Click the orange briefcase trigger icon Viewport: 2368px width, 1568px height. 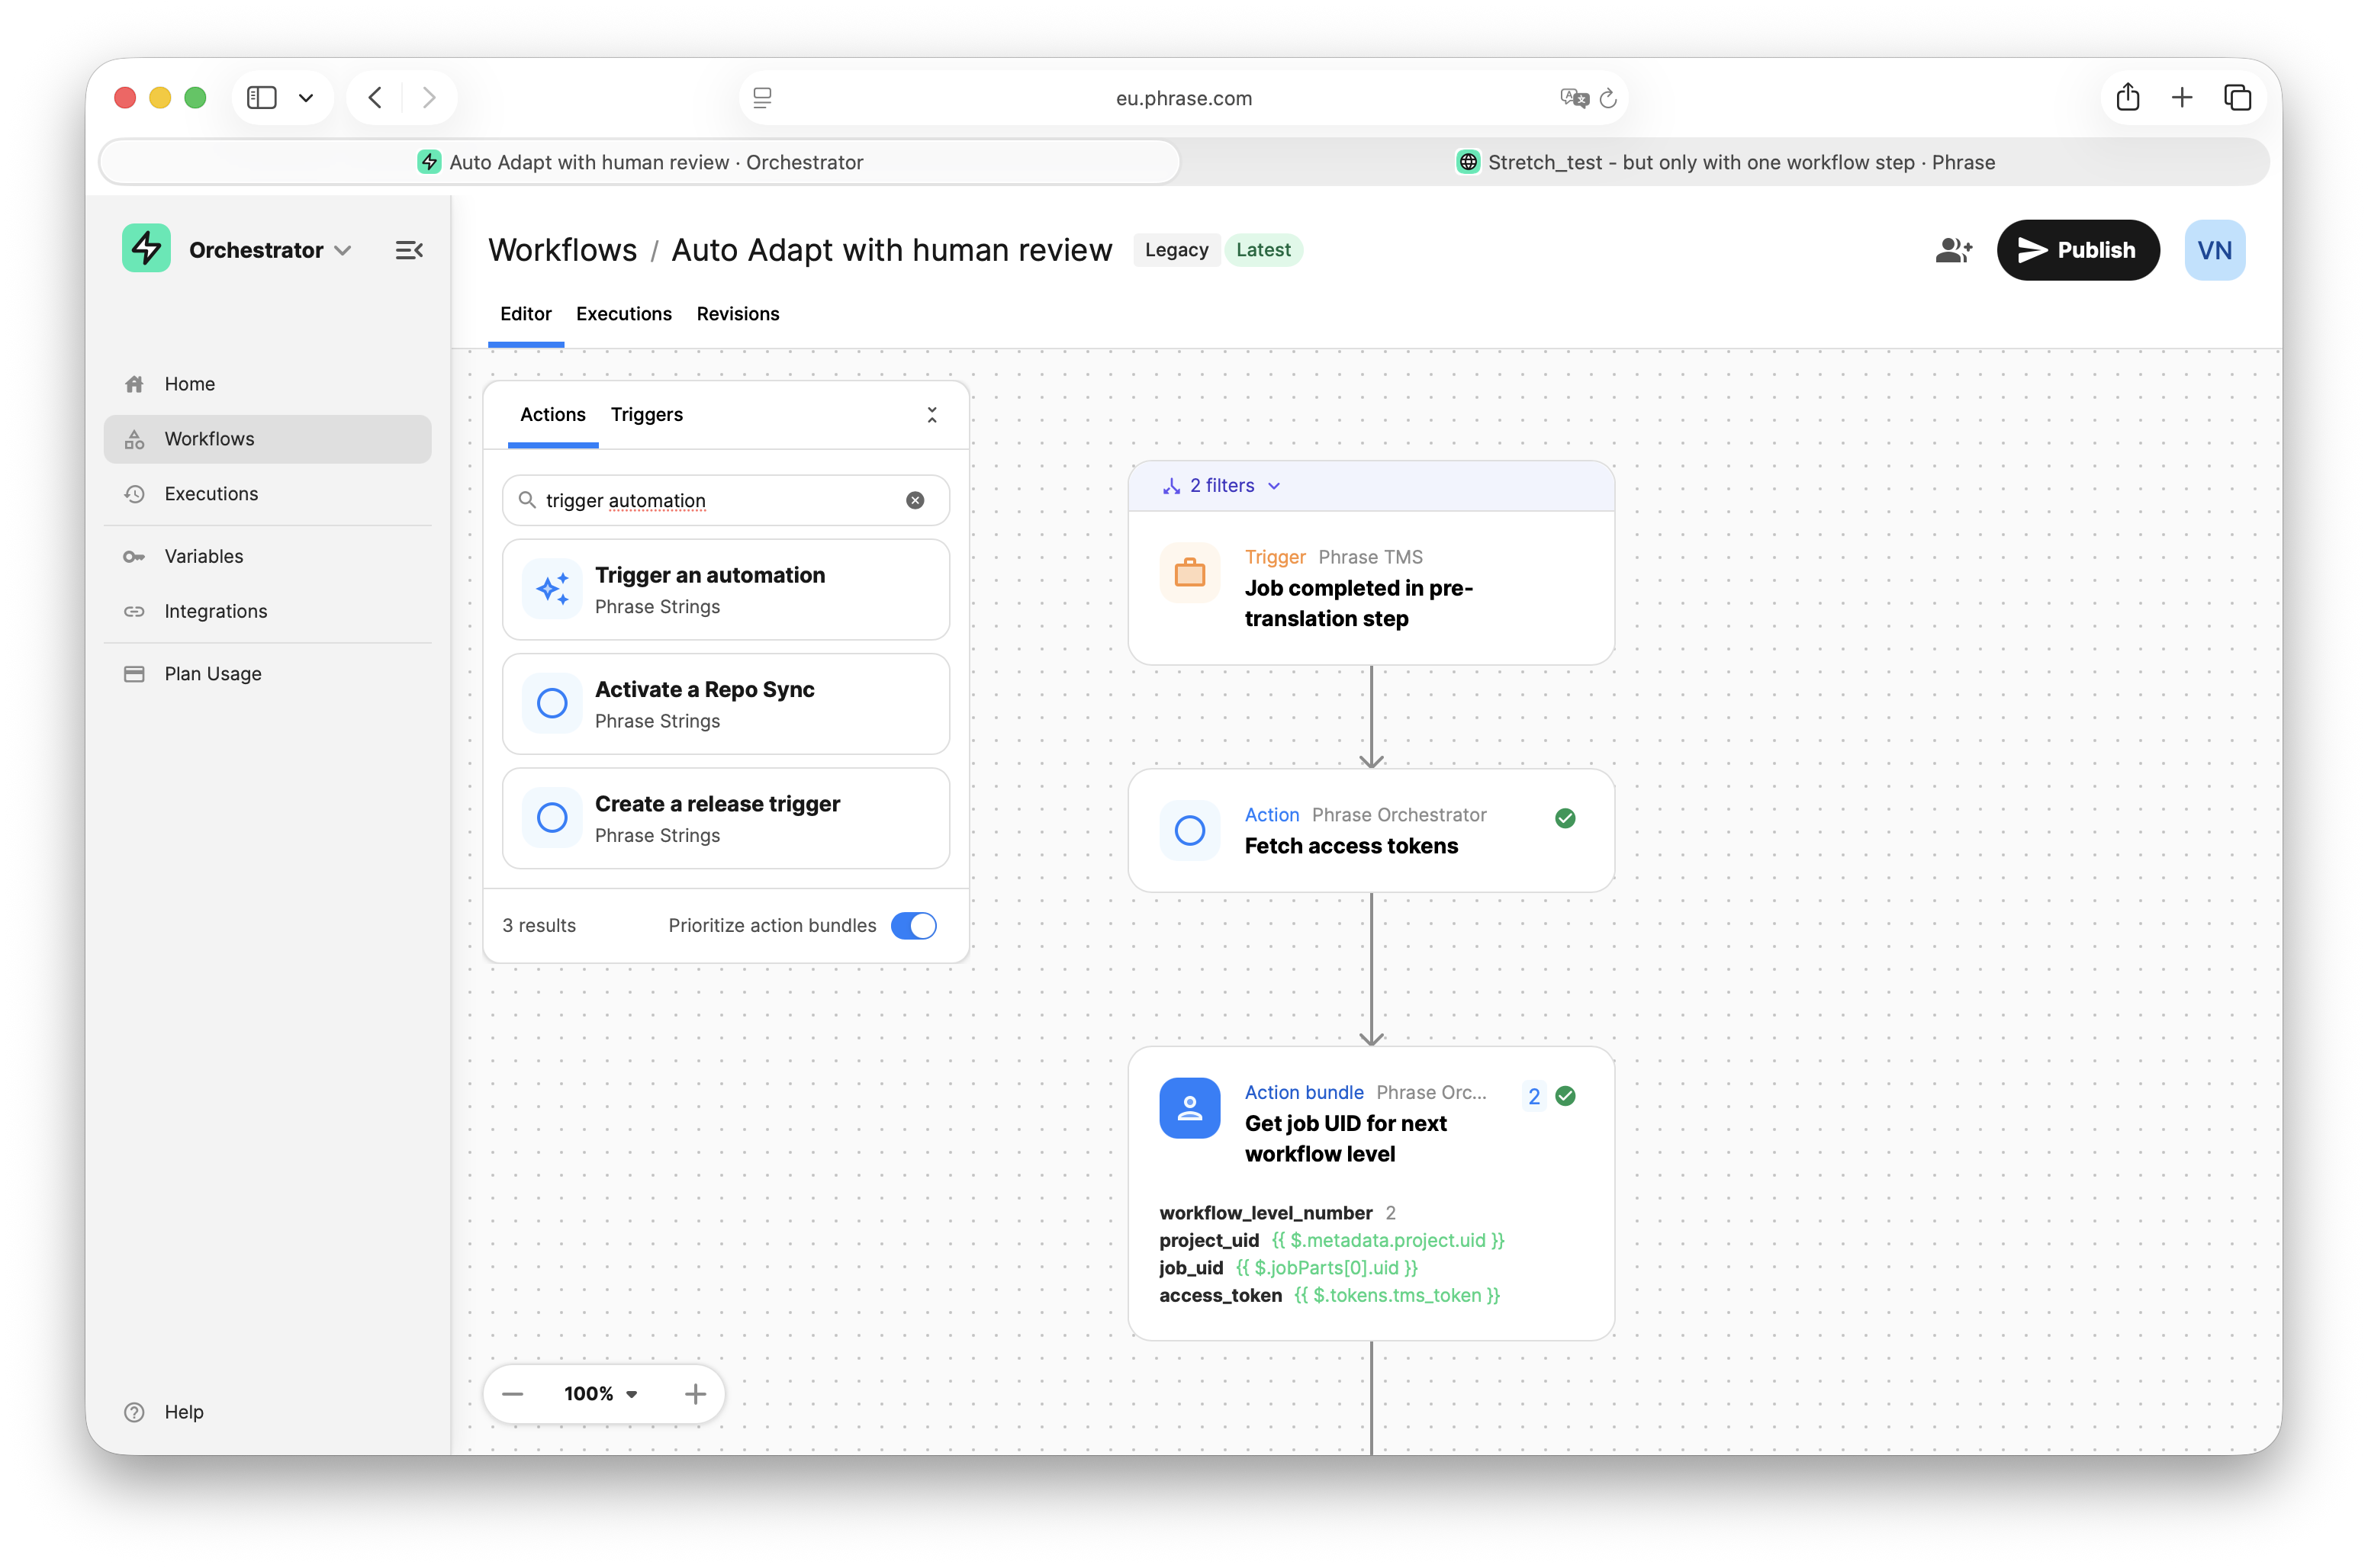pos(1189,573)
